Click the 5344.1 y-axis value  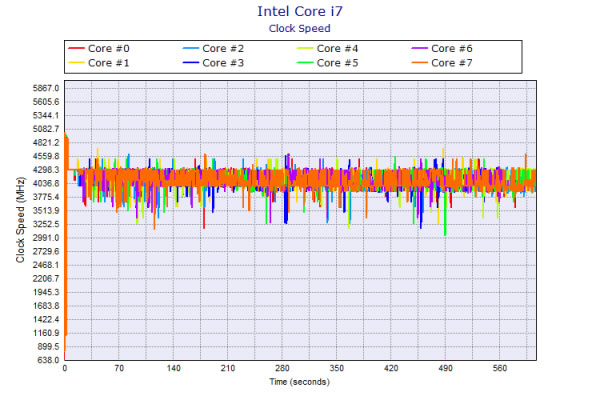pyautogui.click(x=46, y=116)
